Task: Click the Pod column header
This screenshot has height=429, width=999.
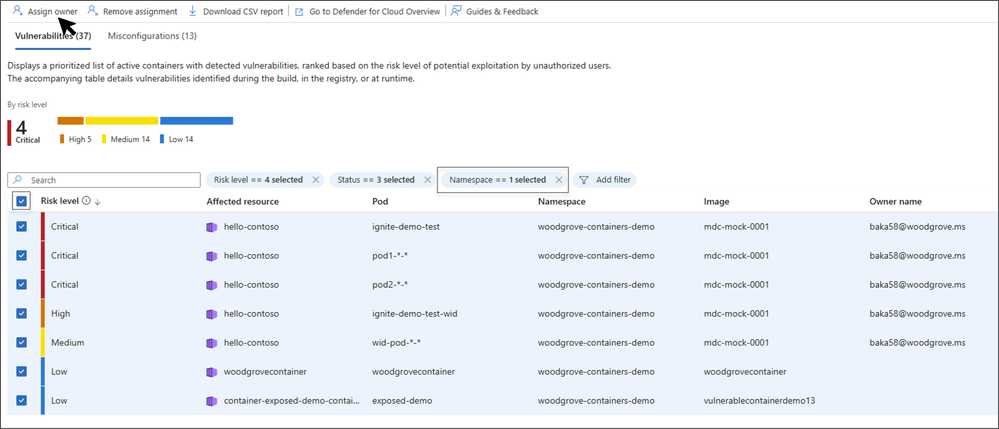Action: (380, 201)
